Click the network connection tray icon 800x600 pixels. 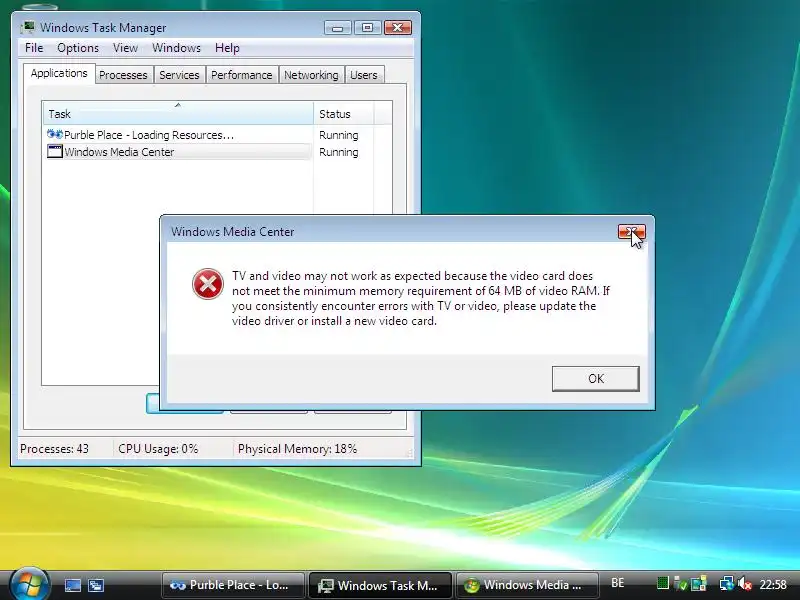point(727,583)
